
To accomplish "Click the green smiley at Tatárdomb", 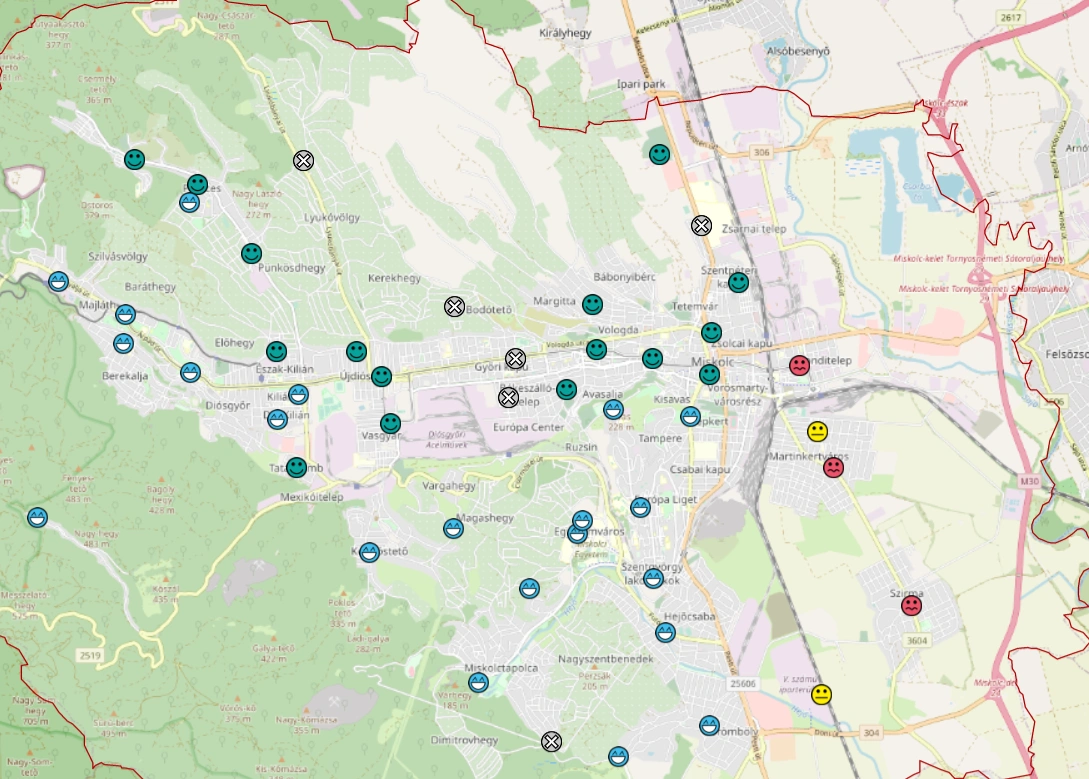I will click(x=296, y=467).
